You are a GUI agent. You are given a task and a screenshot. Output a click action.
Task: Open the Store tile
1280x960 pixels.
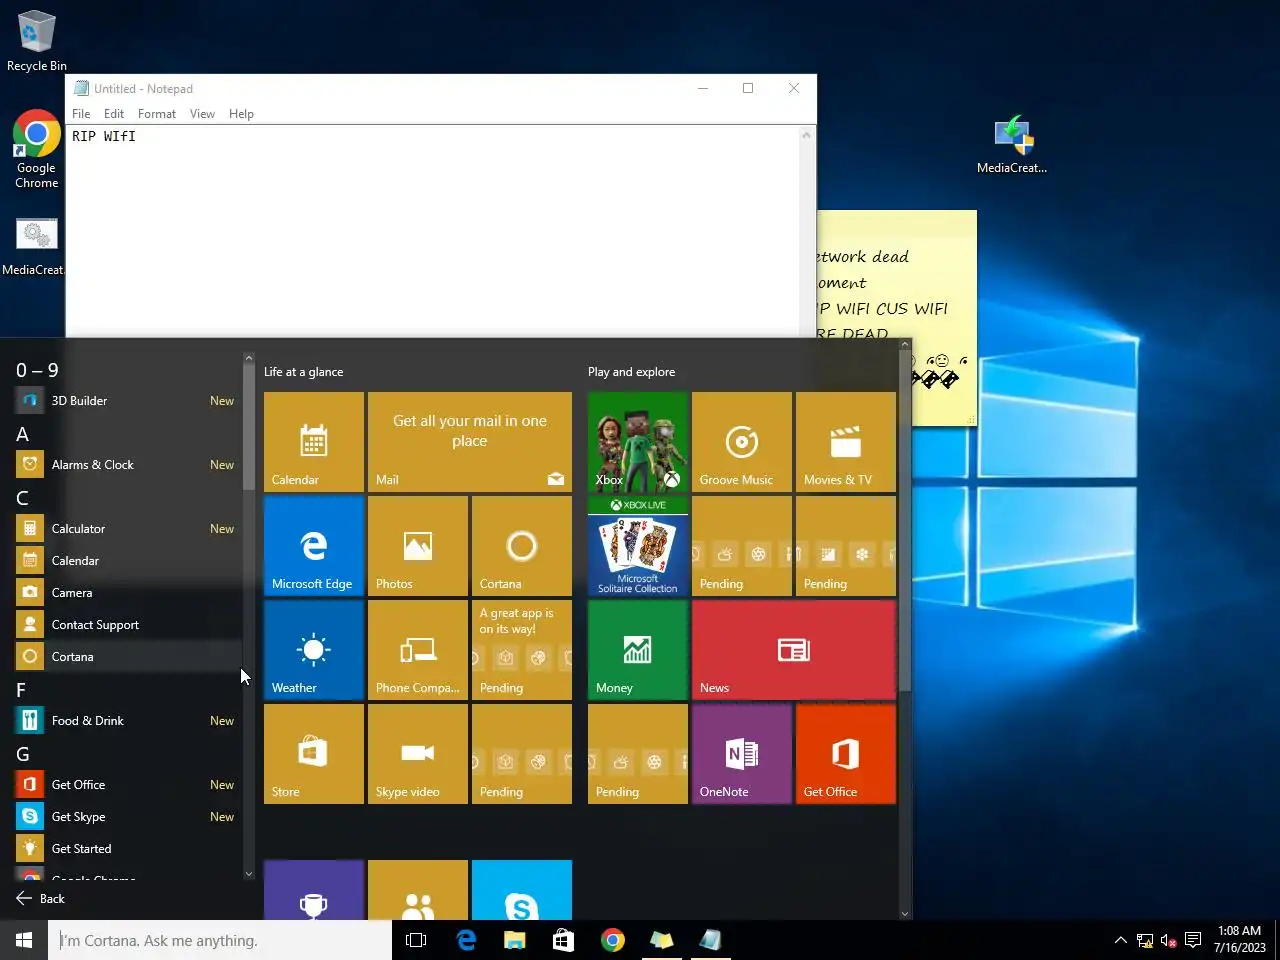[314, 754]
